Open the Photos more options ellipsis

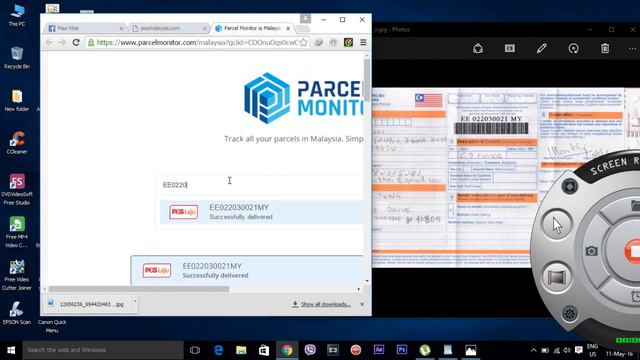[x=633, y=49]
